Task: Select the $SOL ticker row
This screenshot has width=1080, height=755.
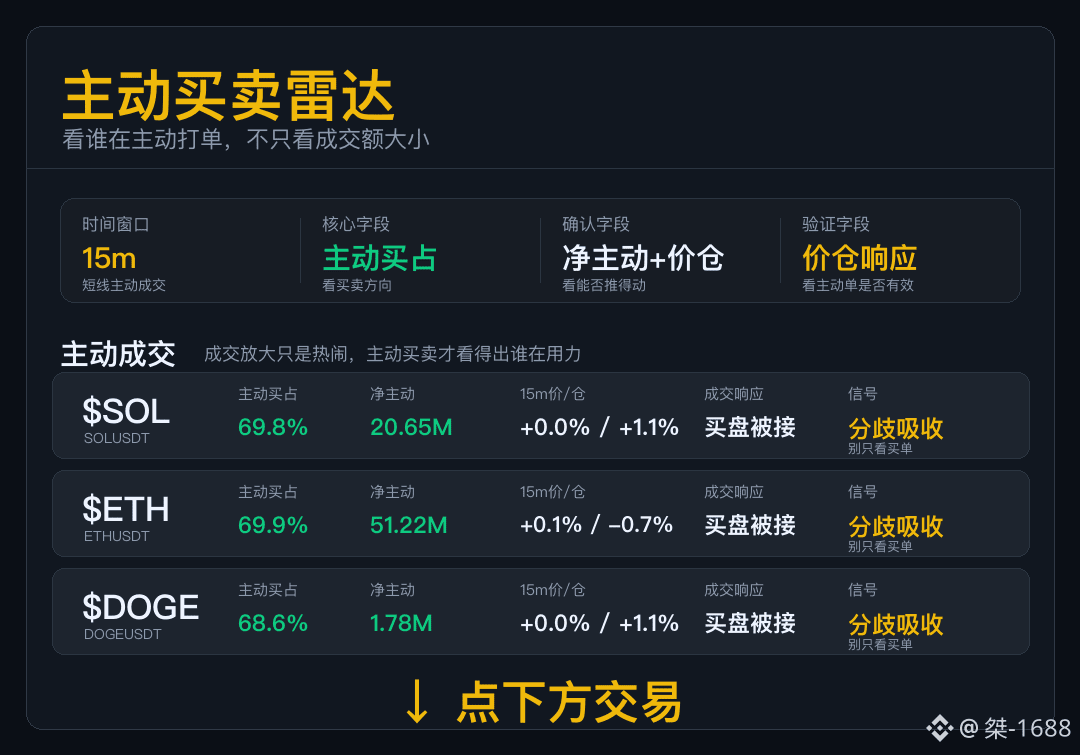Action: (541, 415)
